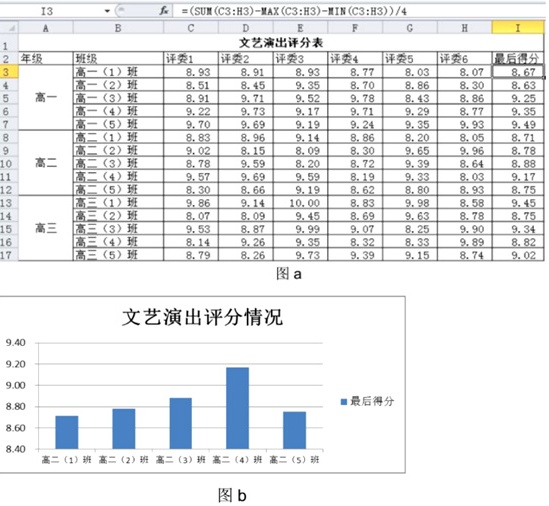The width and height of the screenshot is (549, 506).
Task: Click the 评委6 header cell
Action: pos(465,58)
